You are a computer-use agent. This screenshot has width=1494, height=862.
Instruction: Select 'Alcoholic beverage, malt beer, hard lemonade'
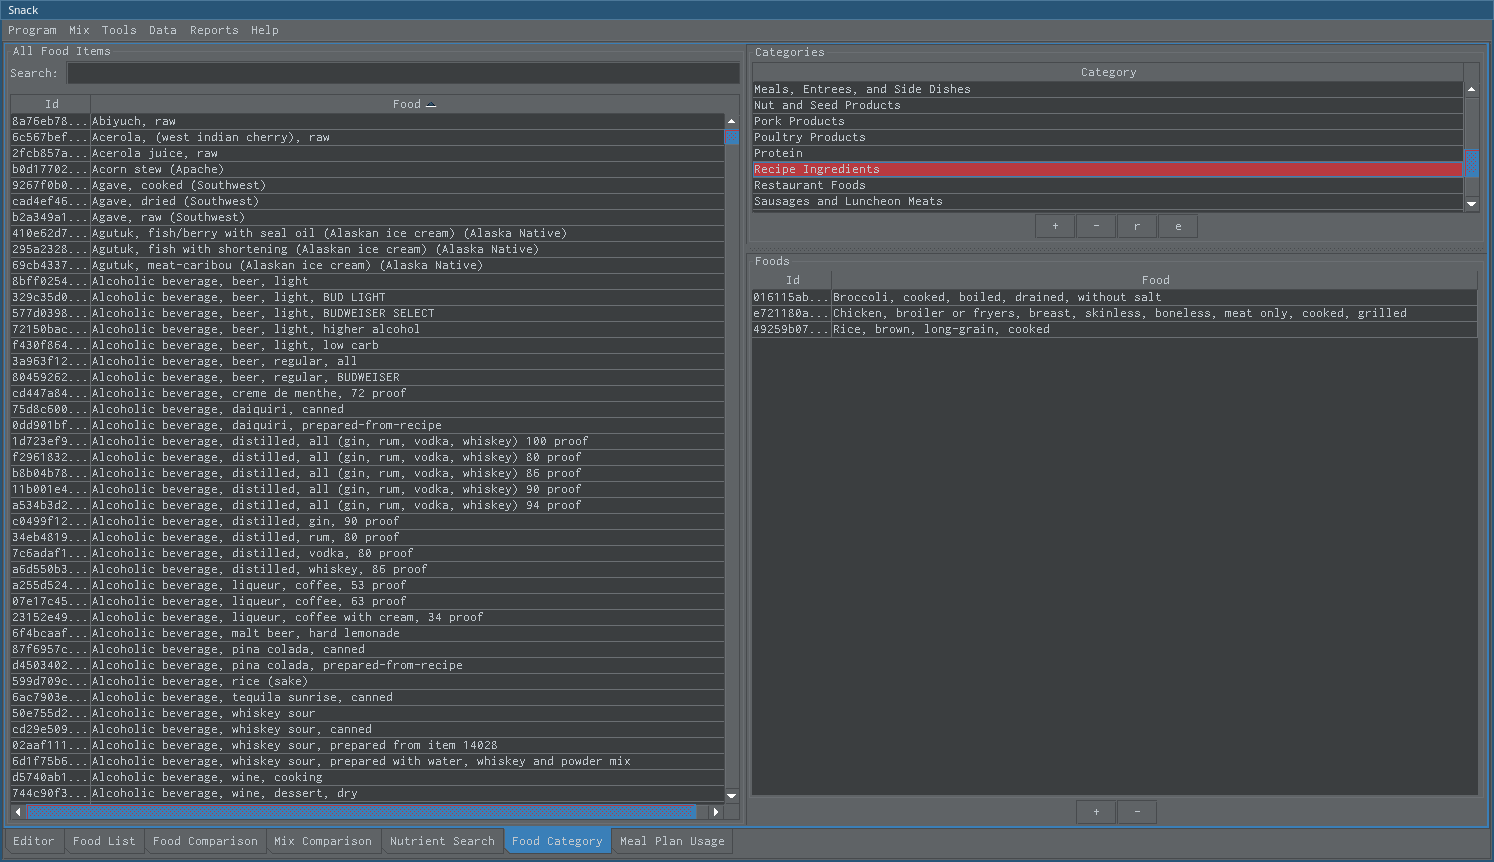pos(367,633)
